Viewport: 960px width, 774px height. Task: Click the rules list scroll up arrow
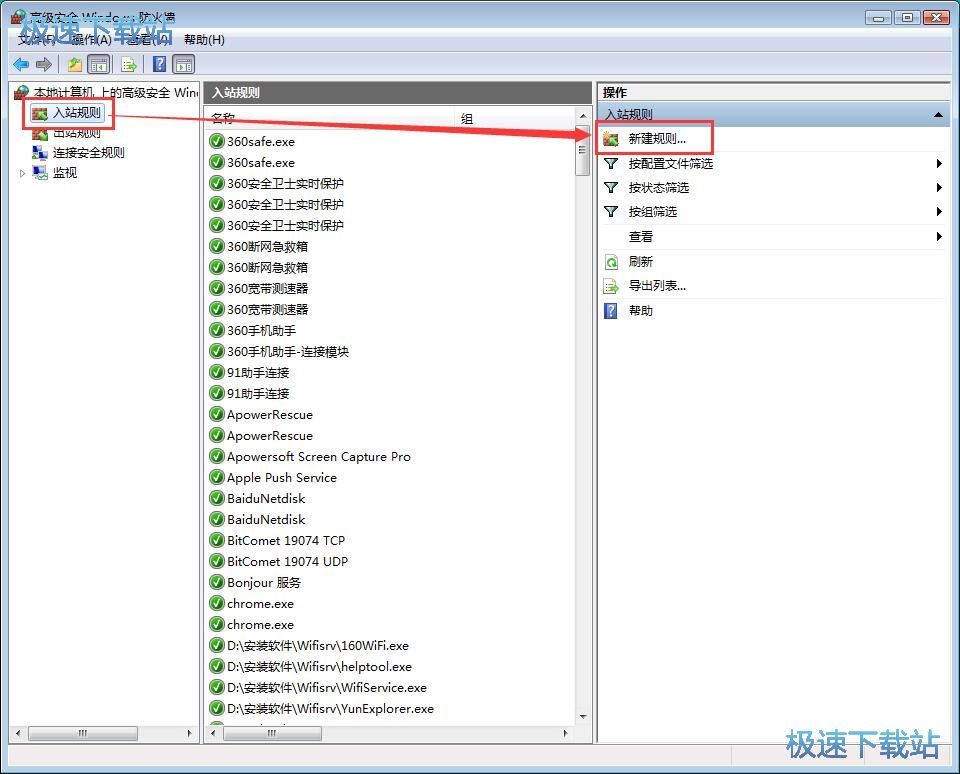583,116
